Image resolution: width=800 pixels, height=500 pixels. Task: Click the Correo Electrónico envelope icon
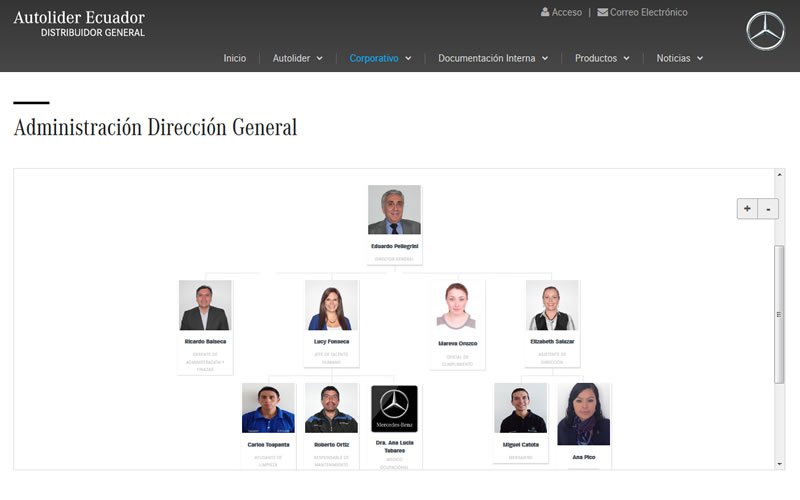(602, 13)
